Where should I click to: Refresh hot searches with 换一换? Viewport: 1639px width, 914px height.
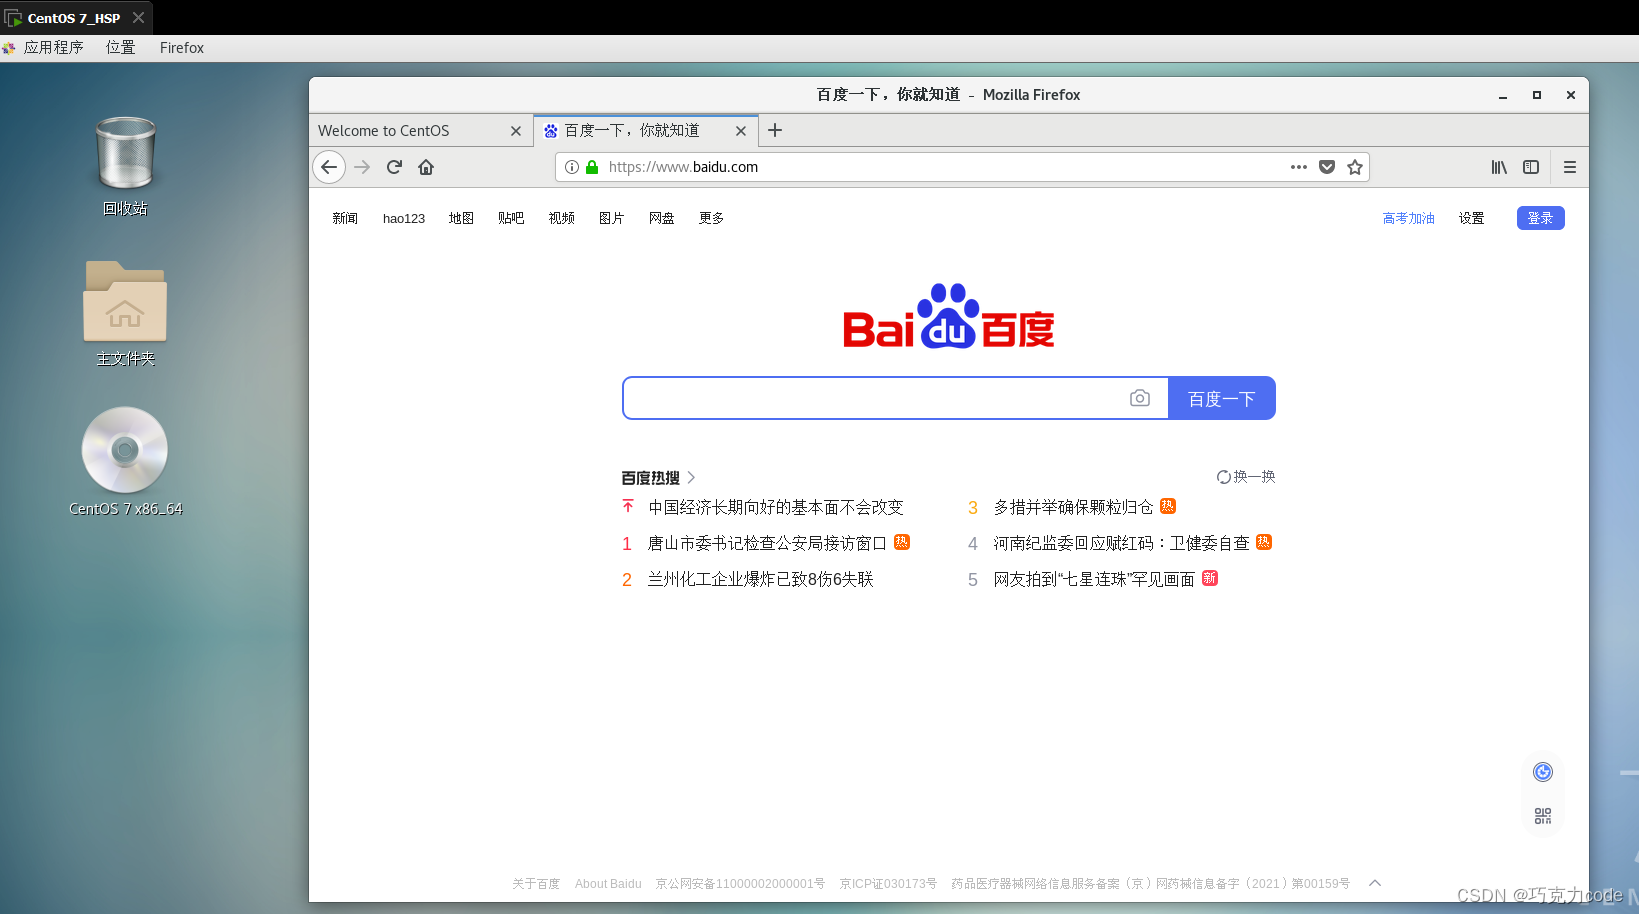click(x=1246, y=477)
